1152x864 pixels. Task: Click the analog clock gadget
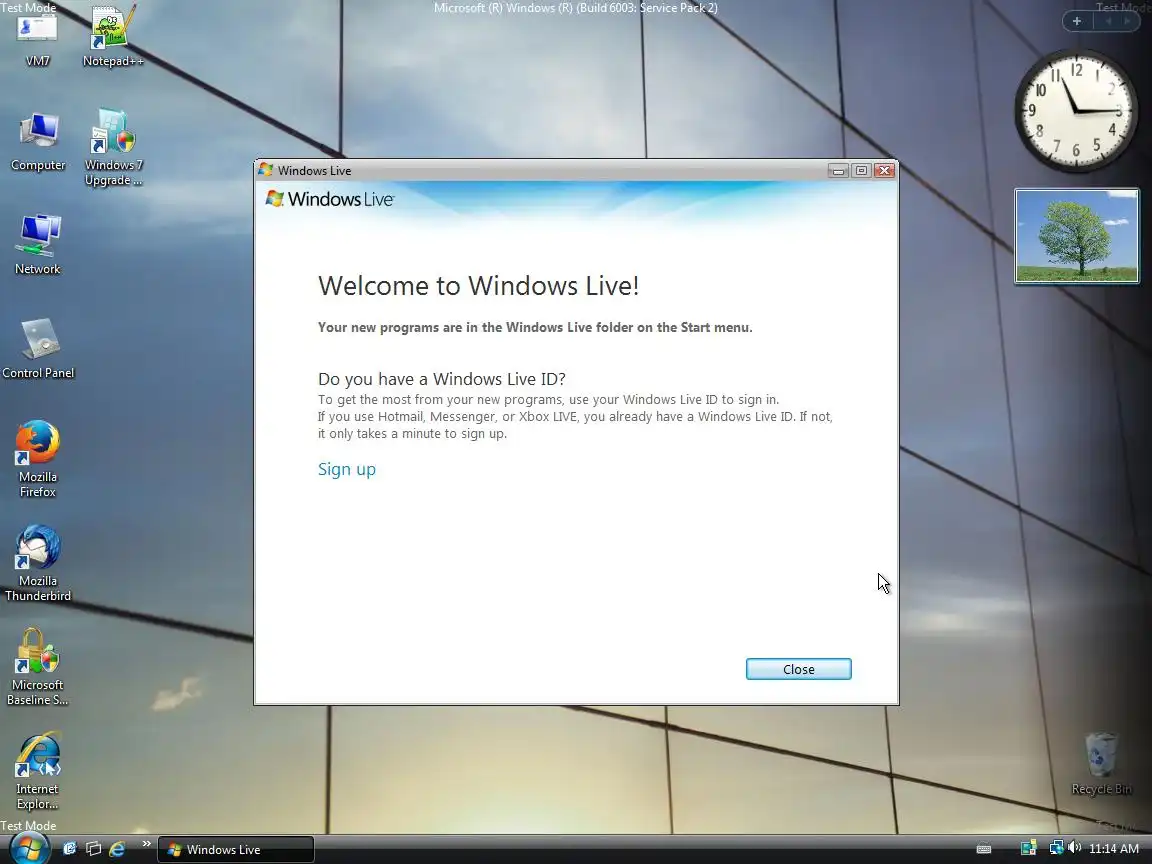tap(1076, 112)
